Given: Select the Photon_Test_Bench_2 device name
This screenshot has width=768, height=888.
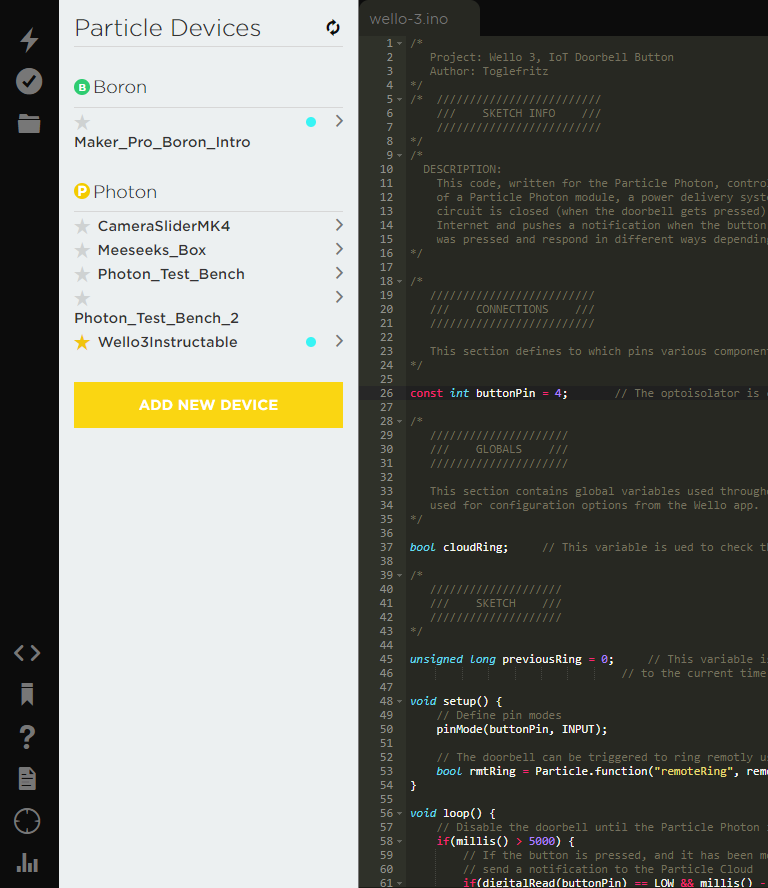Looking at the screenshot, I should [x=156, y=318].
